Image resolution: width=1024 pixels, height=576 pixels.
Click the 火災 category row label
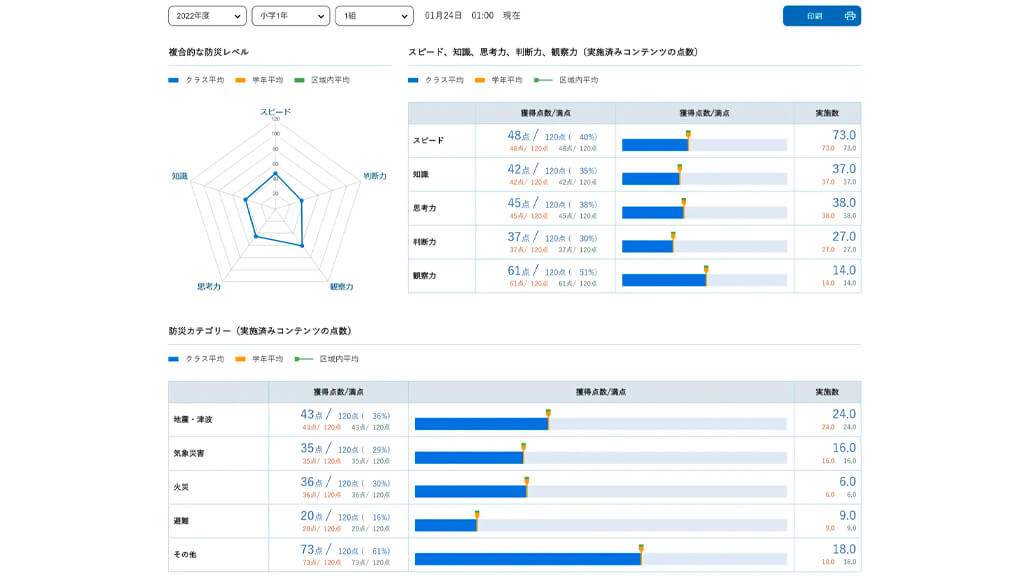[x=181, y=487]
